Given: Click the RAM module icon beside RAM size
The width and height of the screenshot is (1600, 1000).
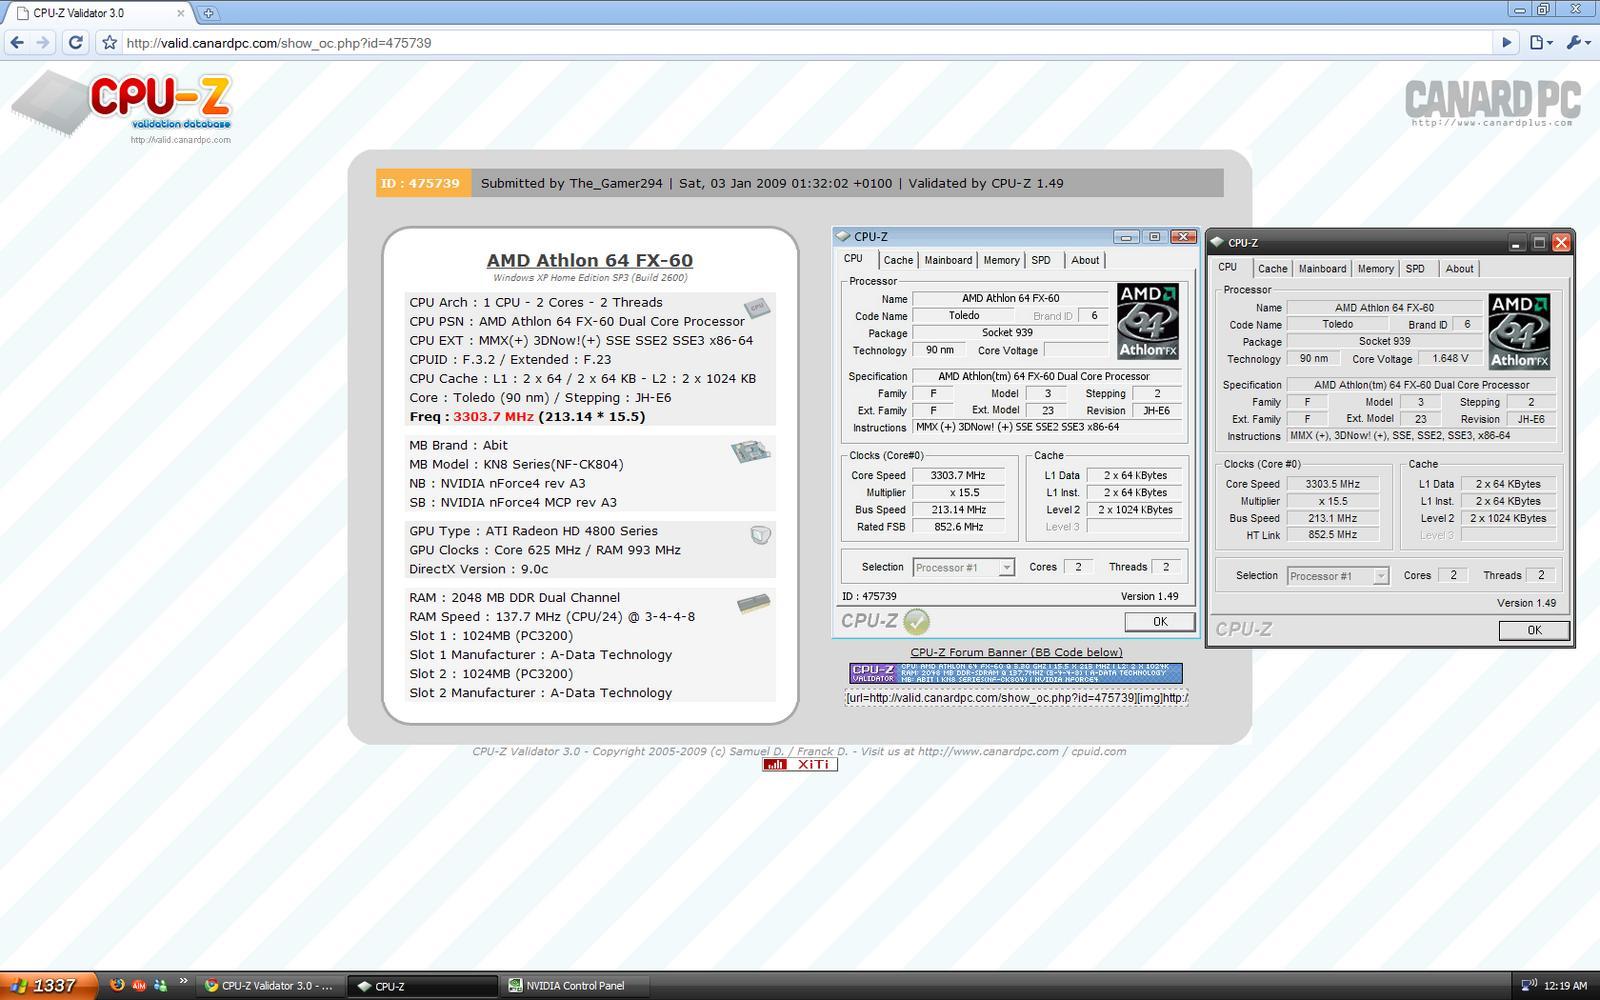Looking at the screenshot, I should coord(754,603).
